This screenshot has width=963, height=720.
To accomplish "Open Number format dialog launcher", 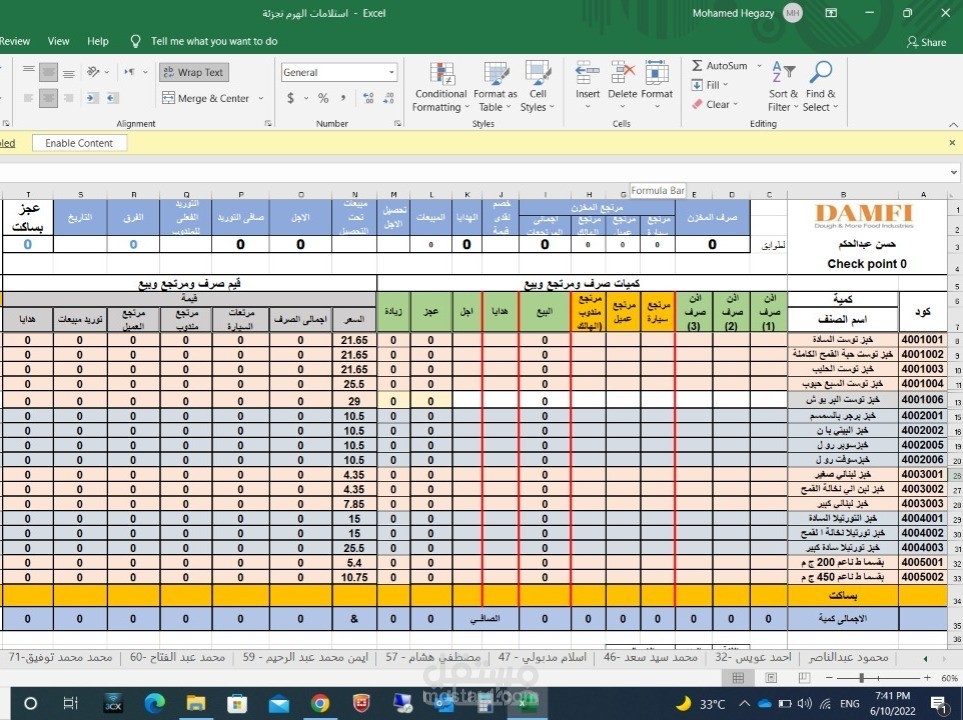I will coord(397,123).
